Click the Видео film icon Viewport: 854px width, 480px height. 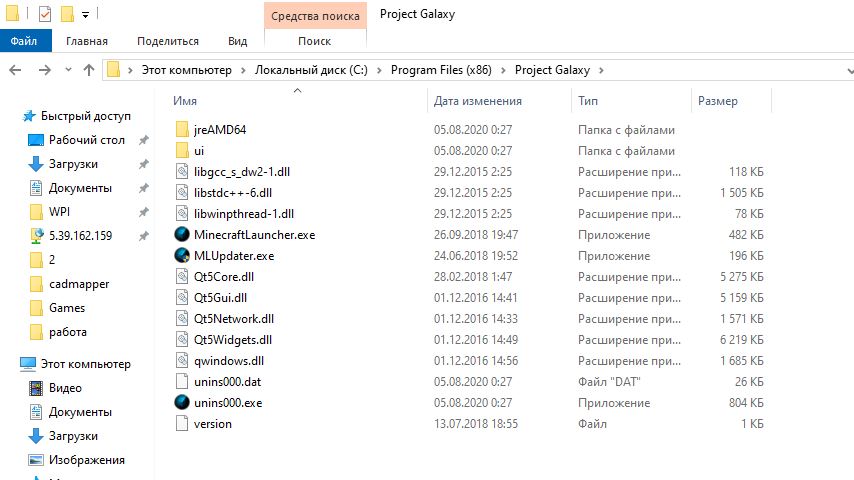(x=36, y=388)
